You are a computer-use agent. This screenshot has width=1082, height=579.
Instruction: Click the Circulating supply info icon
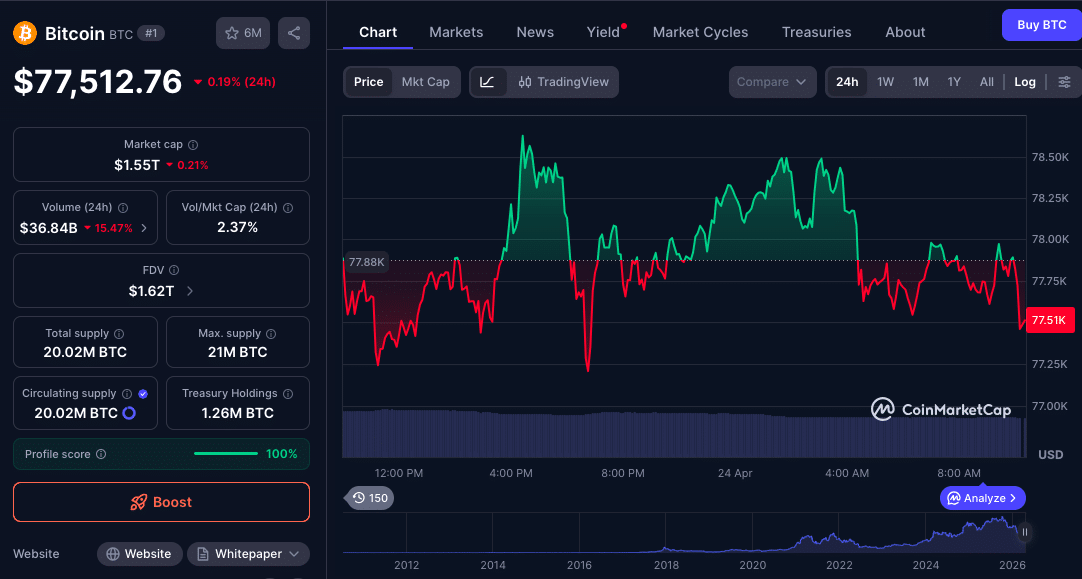point(127,393)
